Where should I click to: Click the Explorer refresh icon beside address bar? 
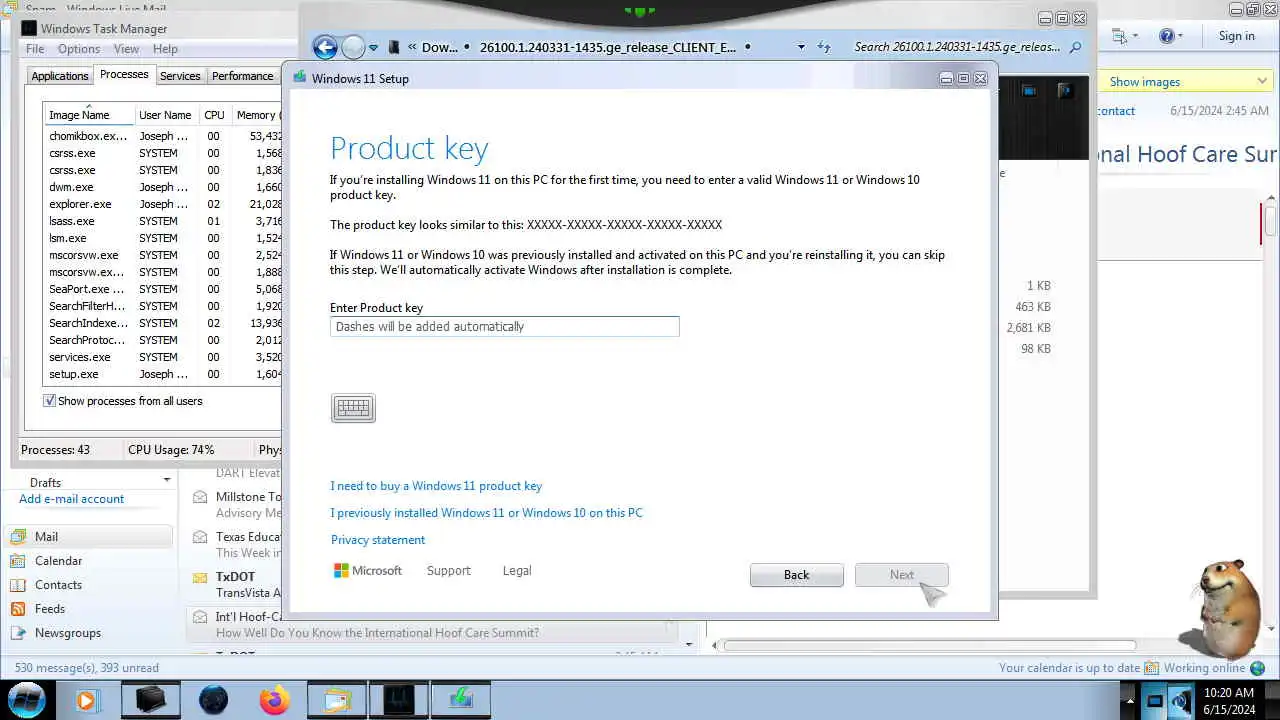click(x=824, y=47)
